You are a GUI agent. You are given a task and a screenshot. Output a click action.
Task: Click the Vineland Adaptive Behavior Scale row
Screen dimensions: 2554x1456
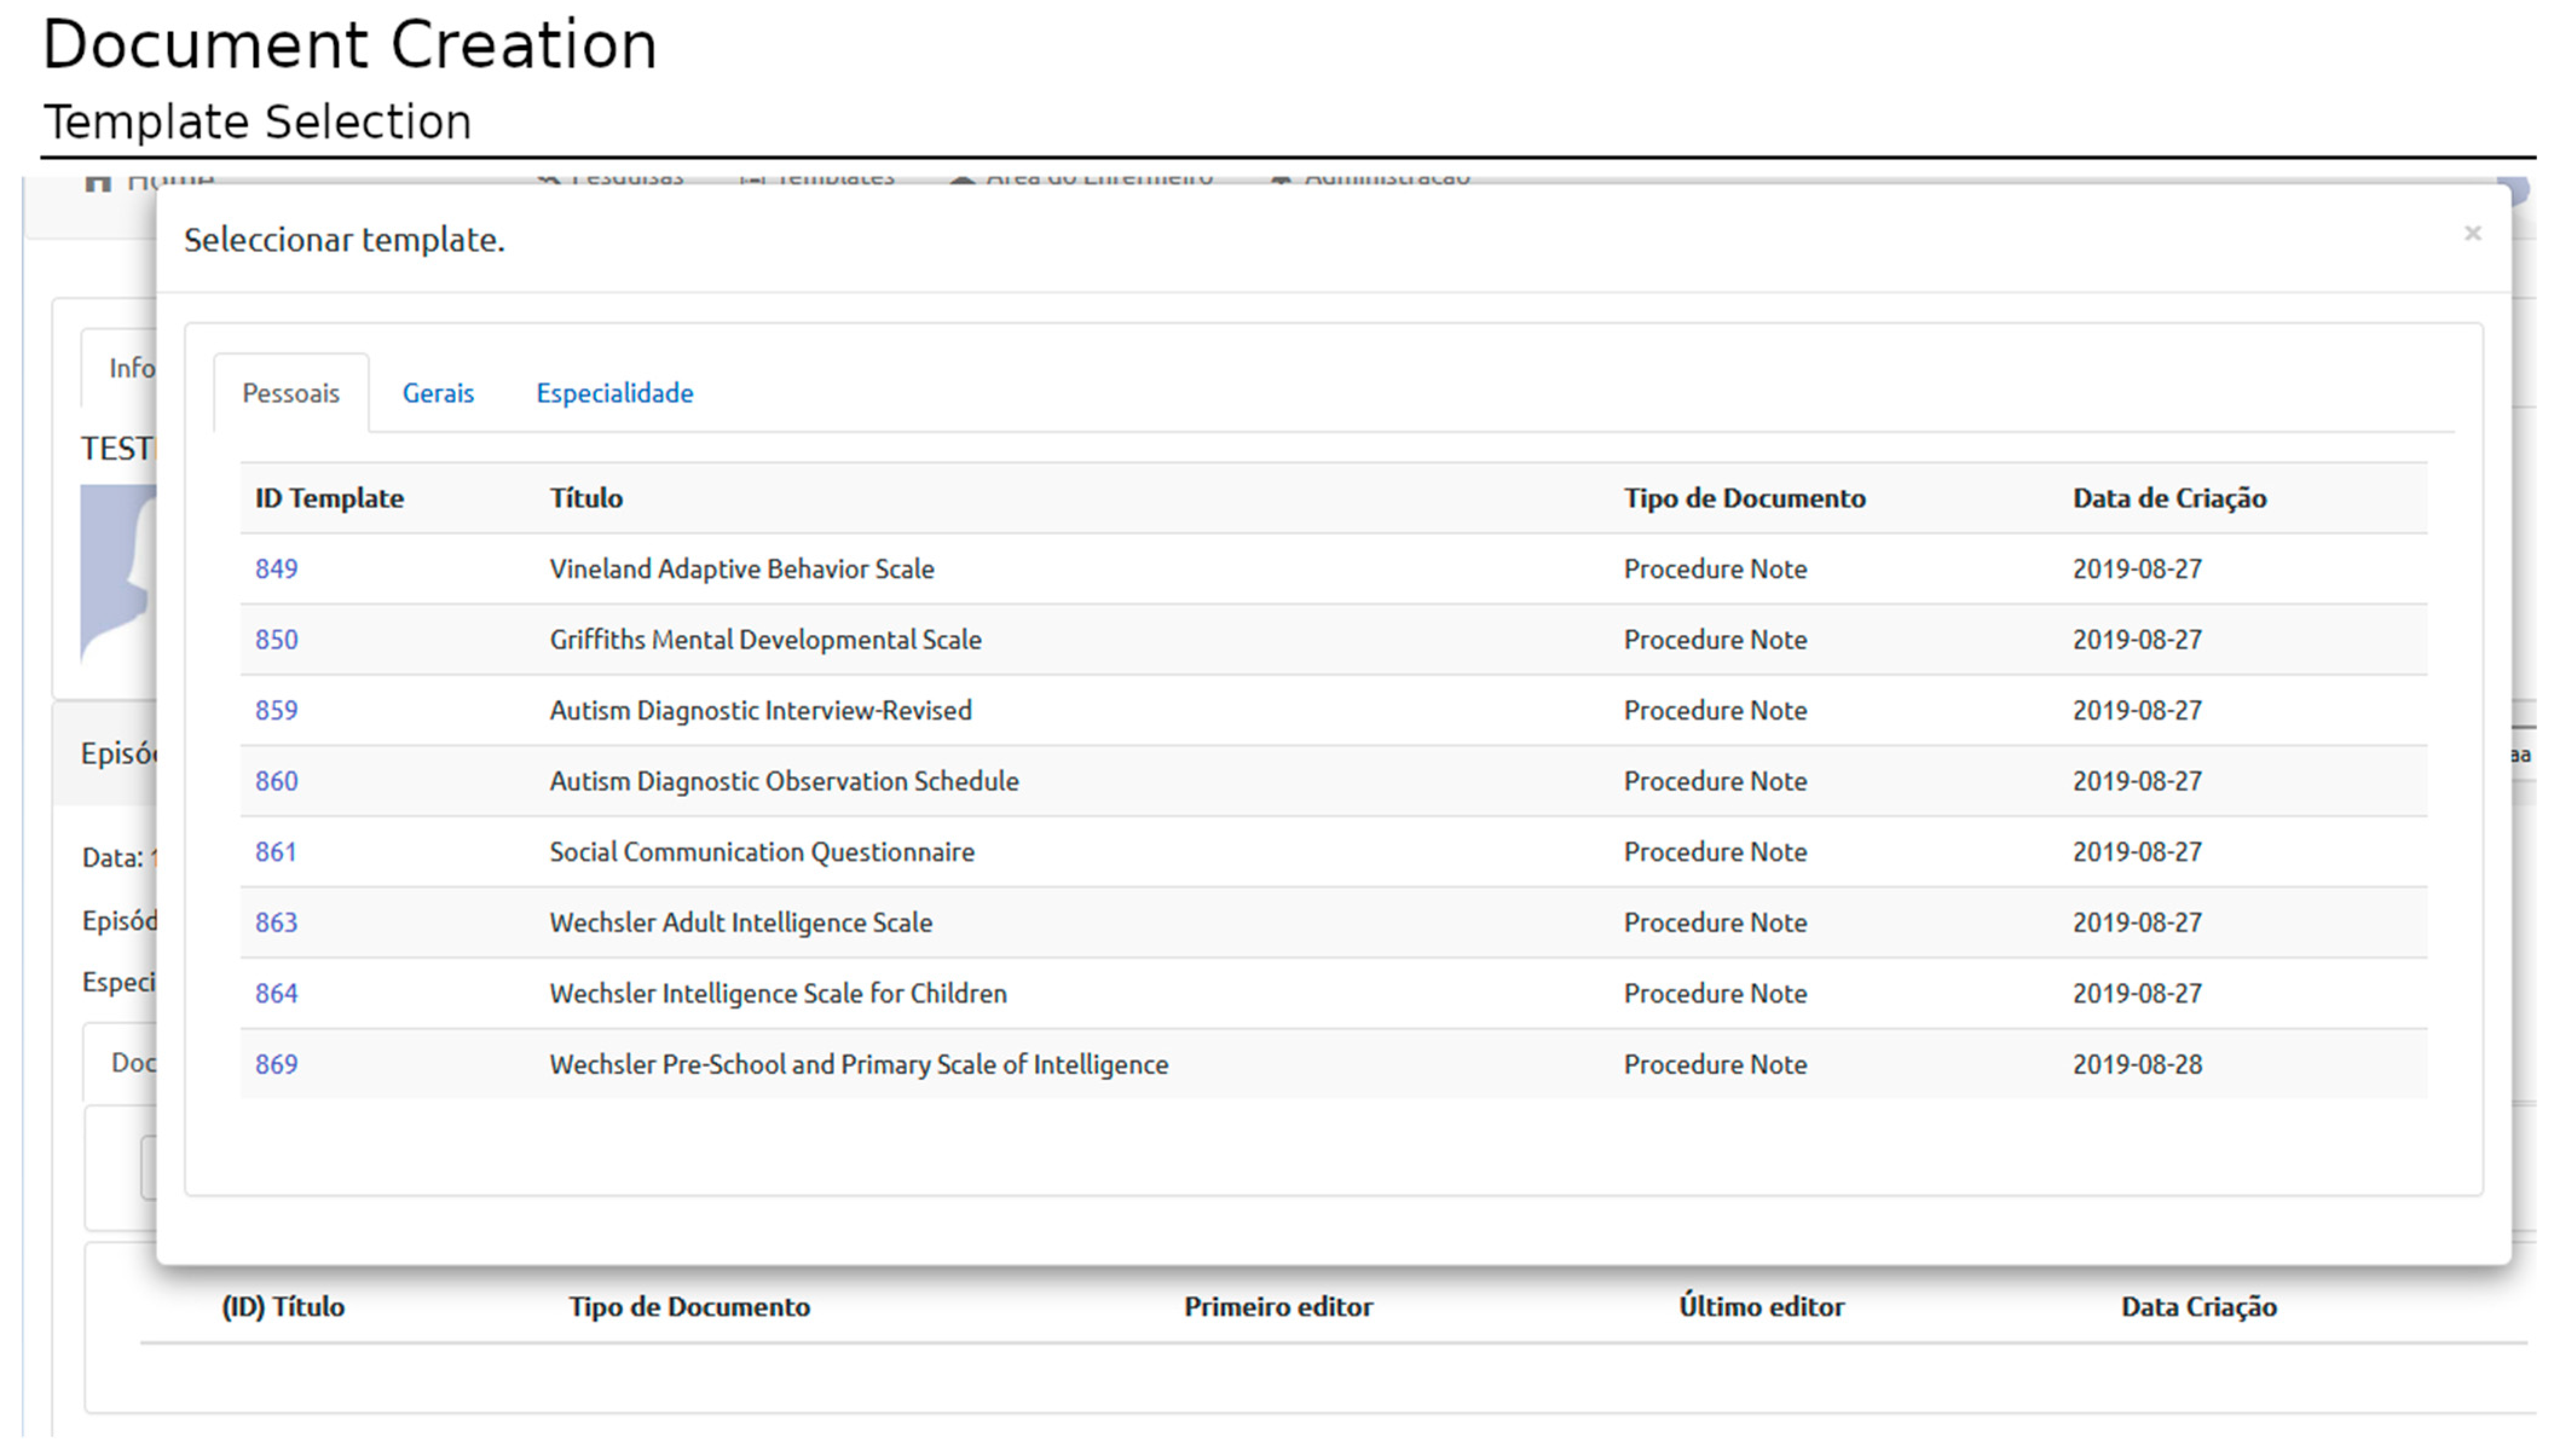tap(741, 569)
